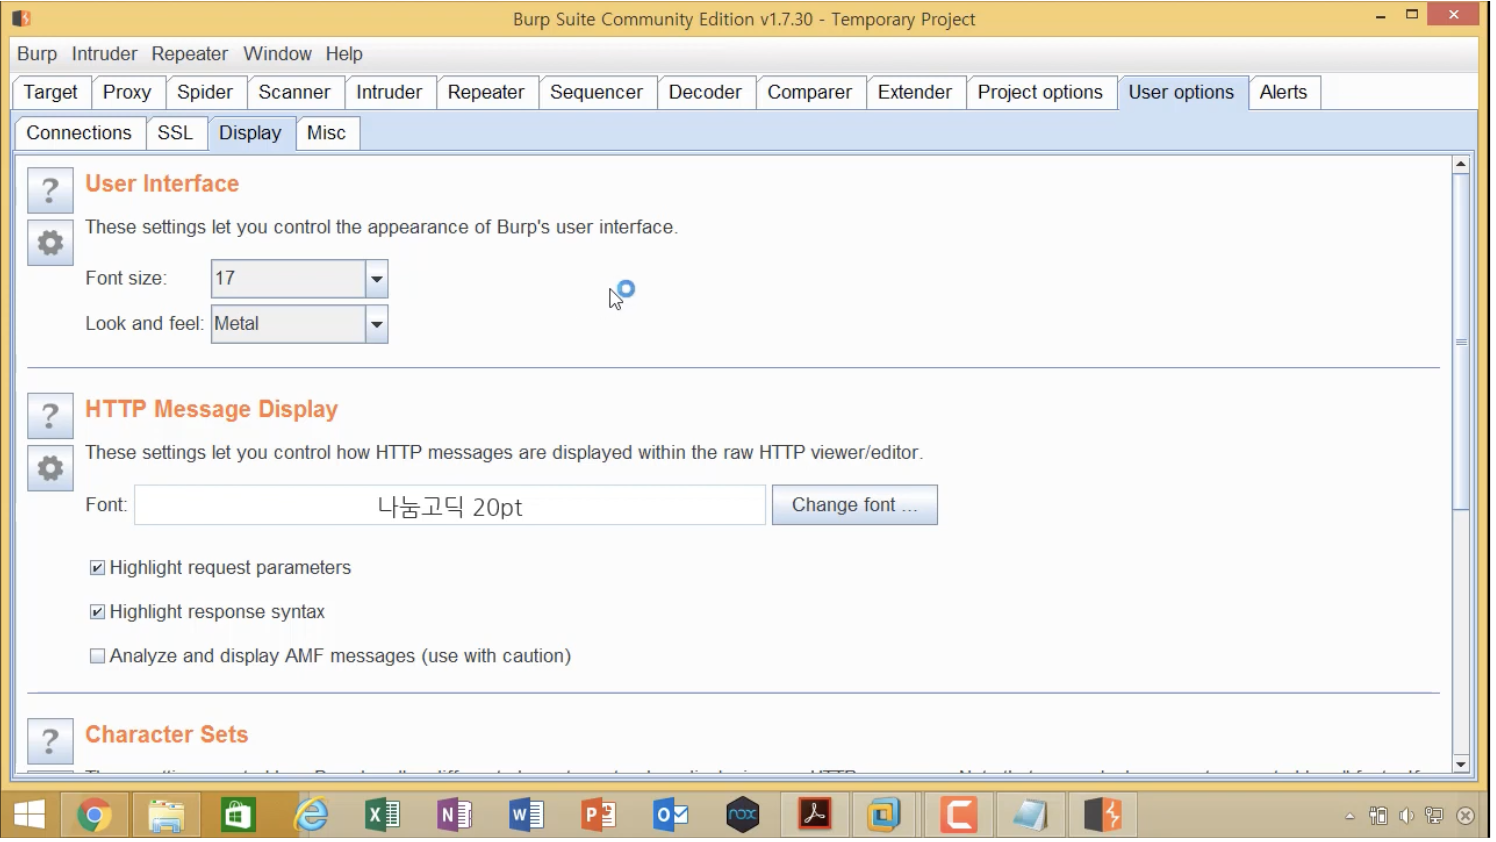Click the Change font button
The height and width of the screenshot is (842, 1496).
coord(854,505)
